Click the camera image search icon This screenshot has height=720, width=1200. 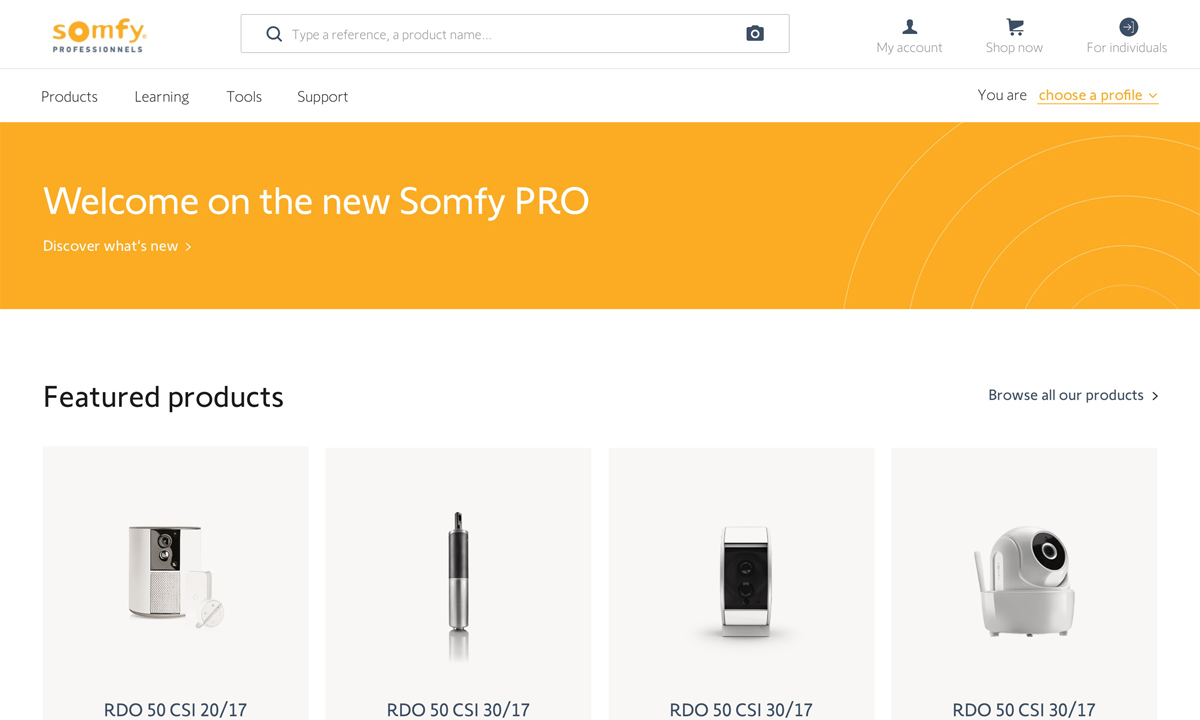coord(755,34)
